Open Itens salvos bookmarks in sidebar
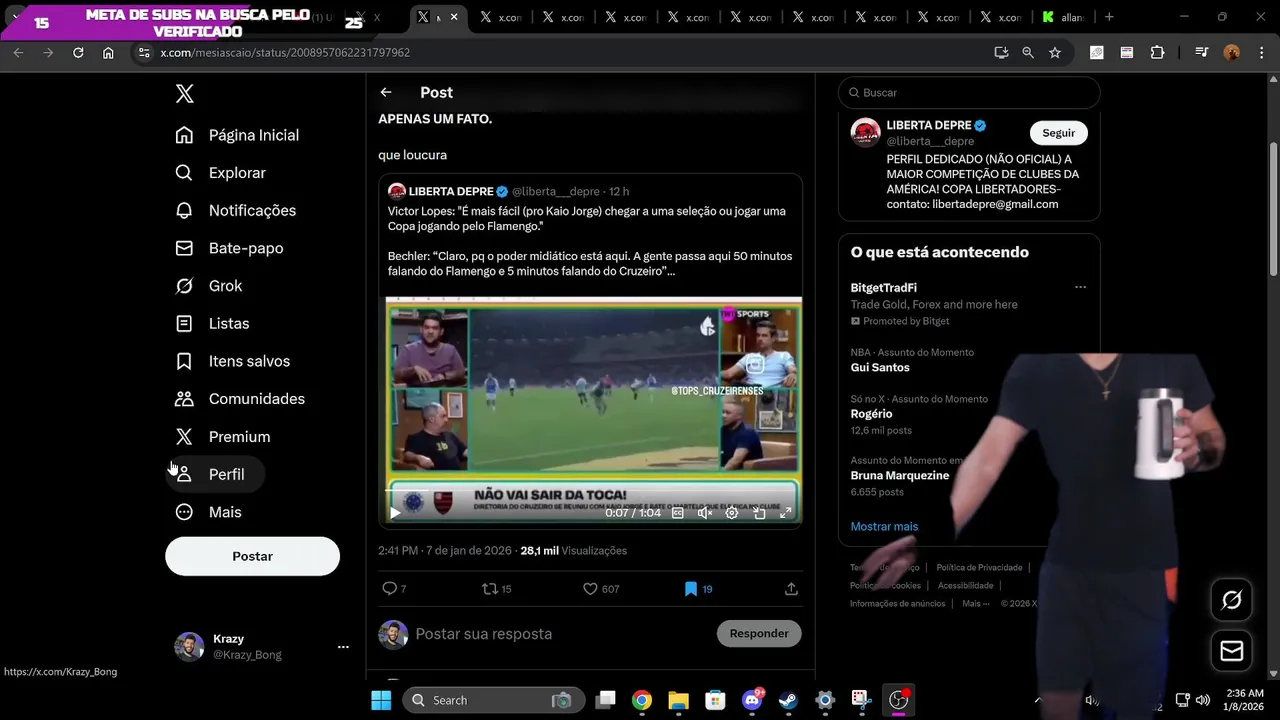Viewport: 1280px width, 720px height. pos(233,361)
